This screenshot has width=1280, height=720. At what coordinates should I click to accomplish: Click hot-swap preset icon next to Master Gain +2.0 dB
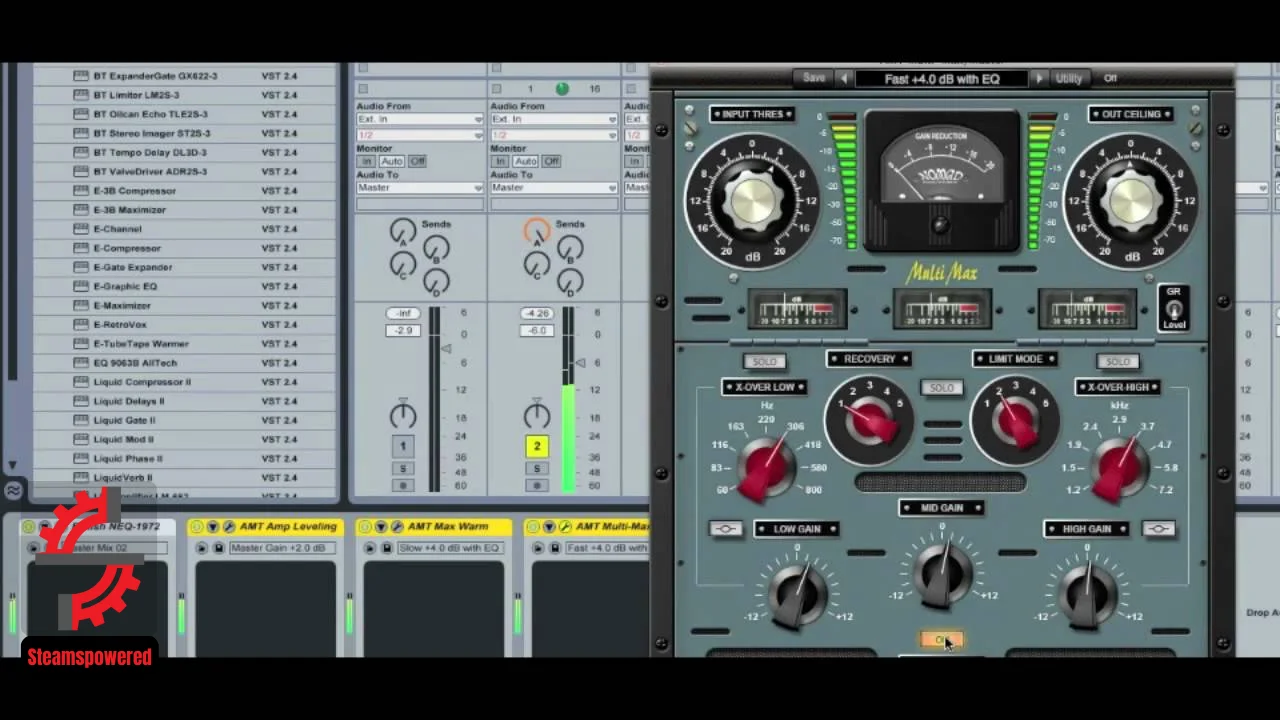pyautogui.click(x=202, y=548)
